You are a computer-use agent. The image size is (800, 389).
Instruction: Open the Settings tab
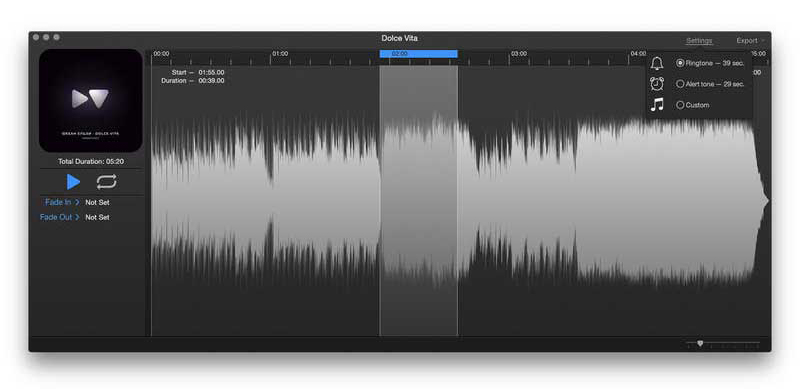coord(699,40)
